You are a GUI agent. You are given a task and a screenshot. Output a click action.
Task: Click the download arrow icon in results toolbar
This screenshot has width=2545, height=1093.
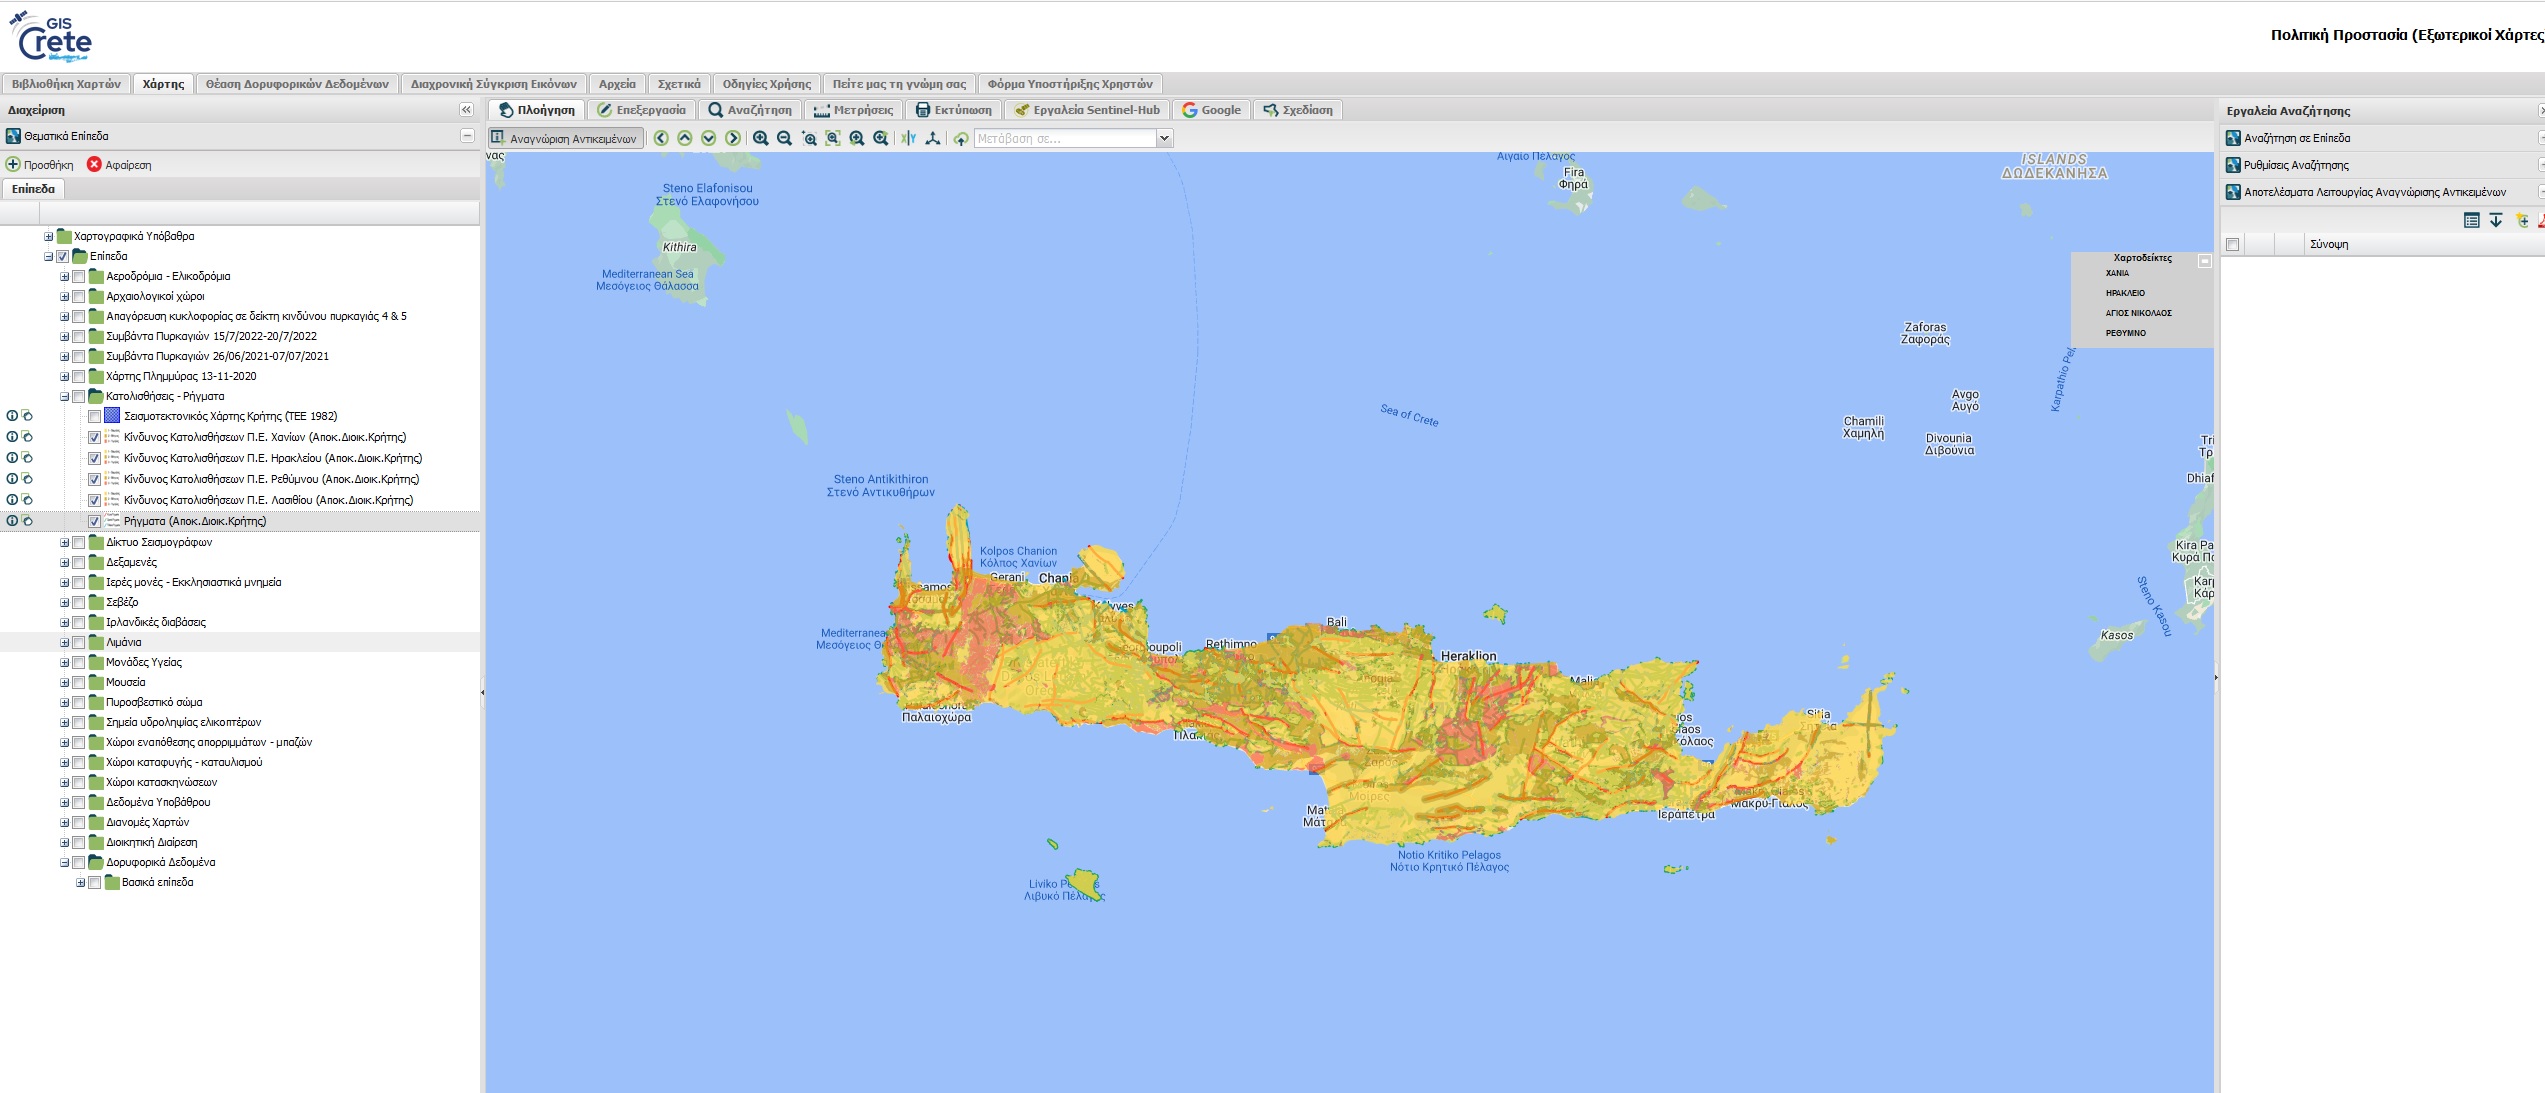point(2496,220)
